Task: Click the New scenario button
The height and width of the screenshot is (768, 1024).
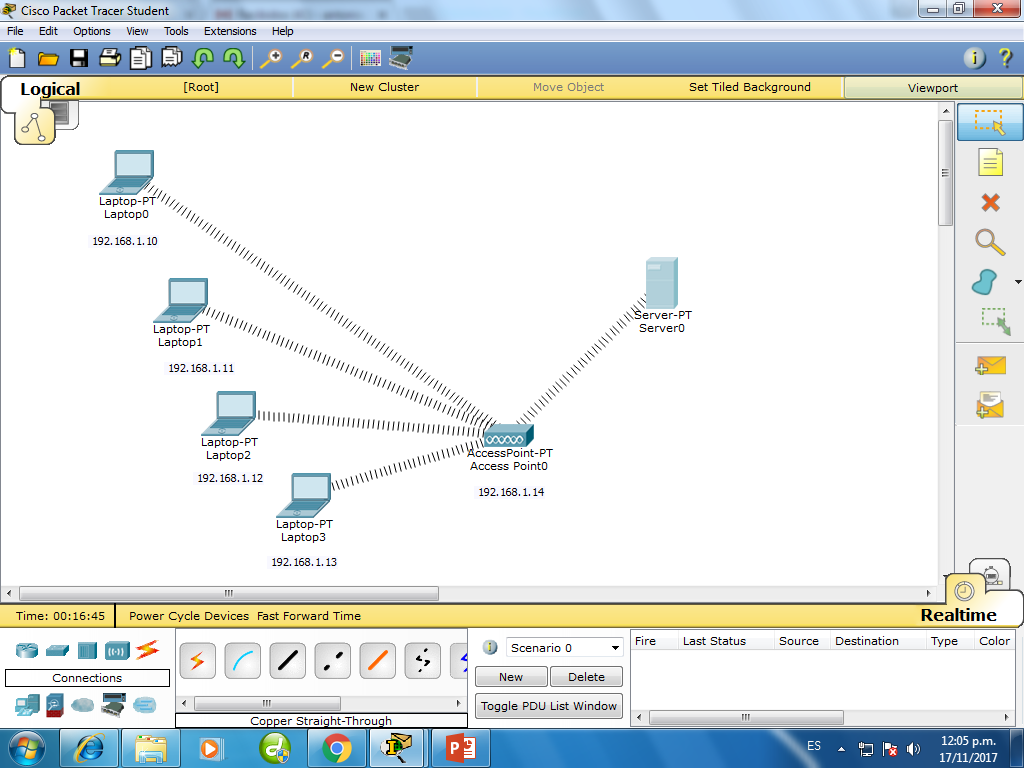Action: point(511,677)
